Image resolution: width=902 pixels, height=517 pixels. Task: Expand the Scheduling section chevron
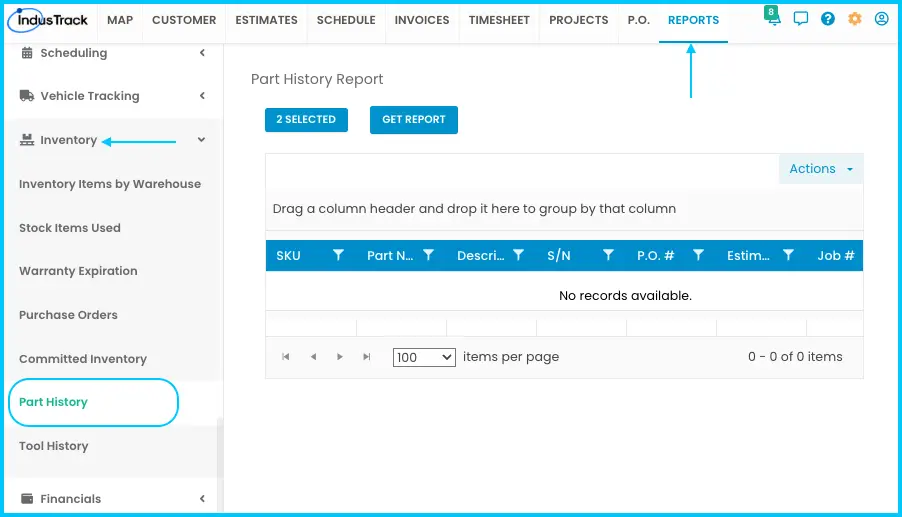point(202,53)
